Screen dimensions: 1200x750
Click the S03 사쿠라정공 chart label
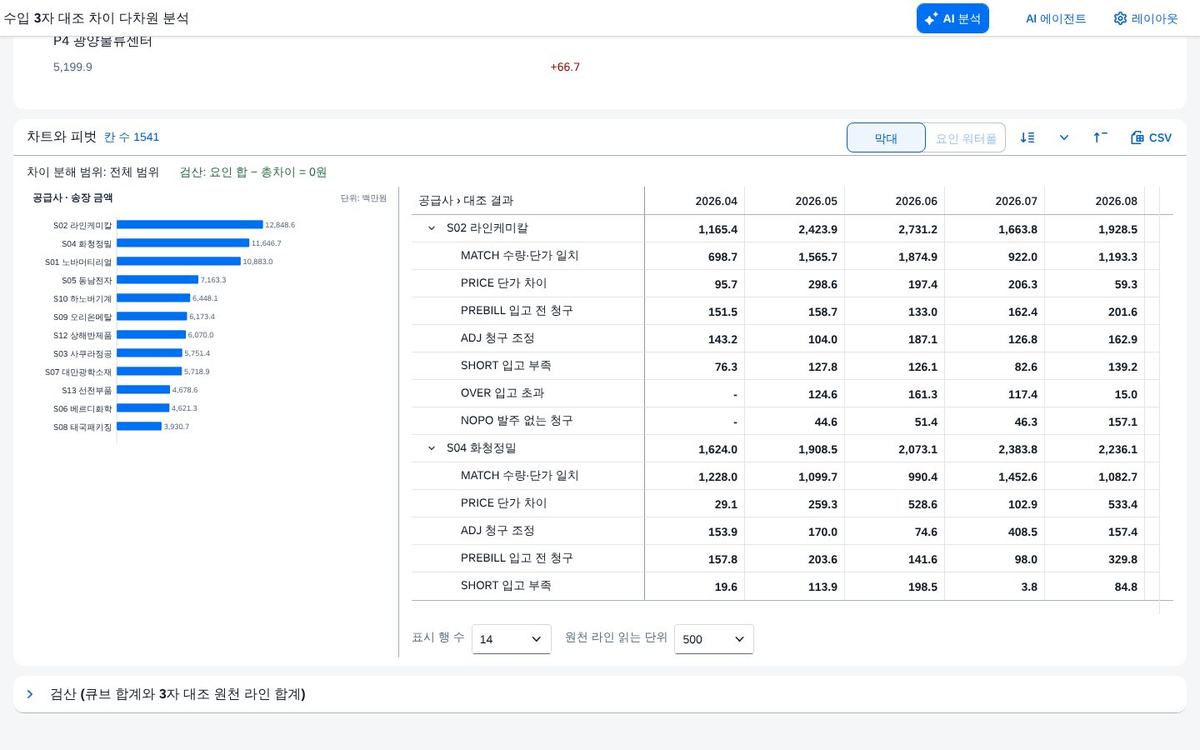83,354
